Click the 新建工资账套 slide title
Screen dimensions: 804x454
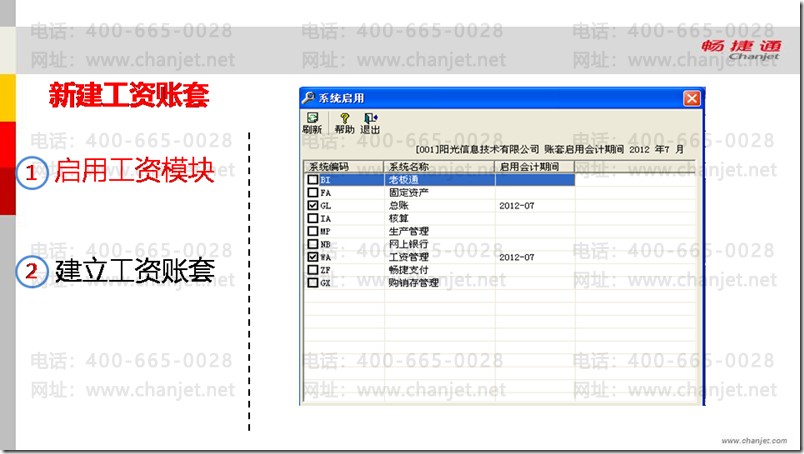(129, 95)
